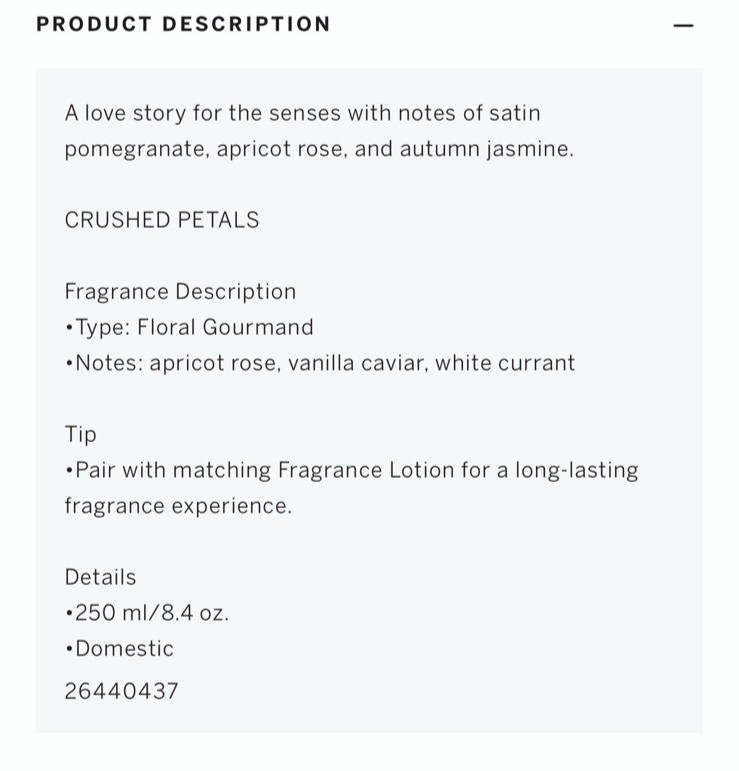739x771 pixels.
Task: Select the Fragrance Description subheading
Action: [x=180, y=292]
